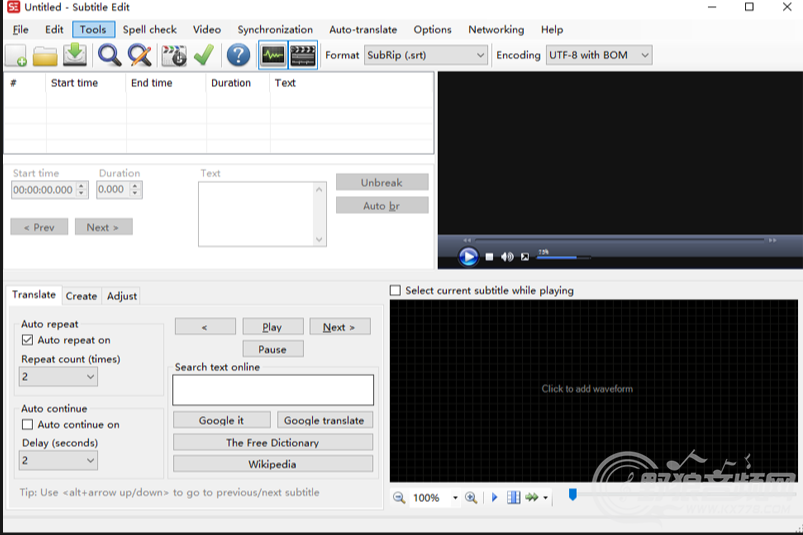Screen dimensions: 803x535
Task: Click the Wikipedia button
Action: 272,464
